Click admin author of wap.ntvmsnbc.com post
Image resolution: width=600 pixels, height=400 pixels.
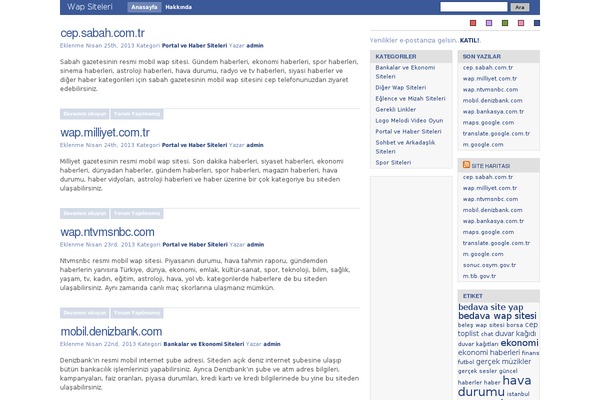coord(256,245)
